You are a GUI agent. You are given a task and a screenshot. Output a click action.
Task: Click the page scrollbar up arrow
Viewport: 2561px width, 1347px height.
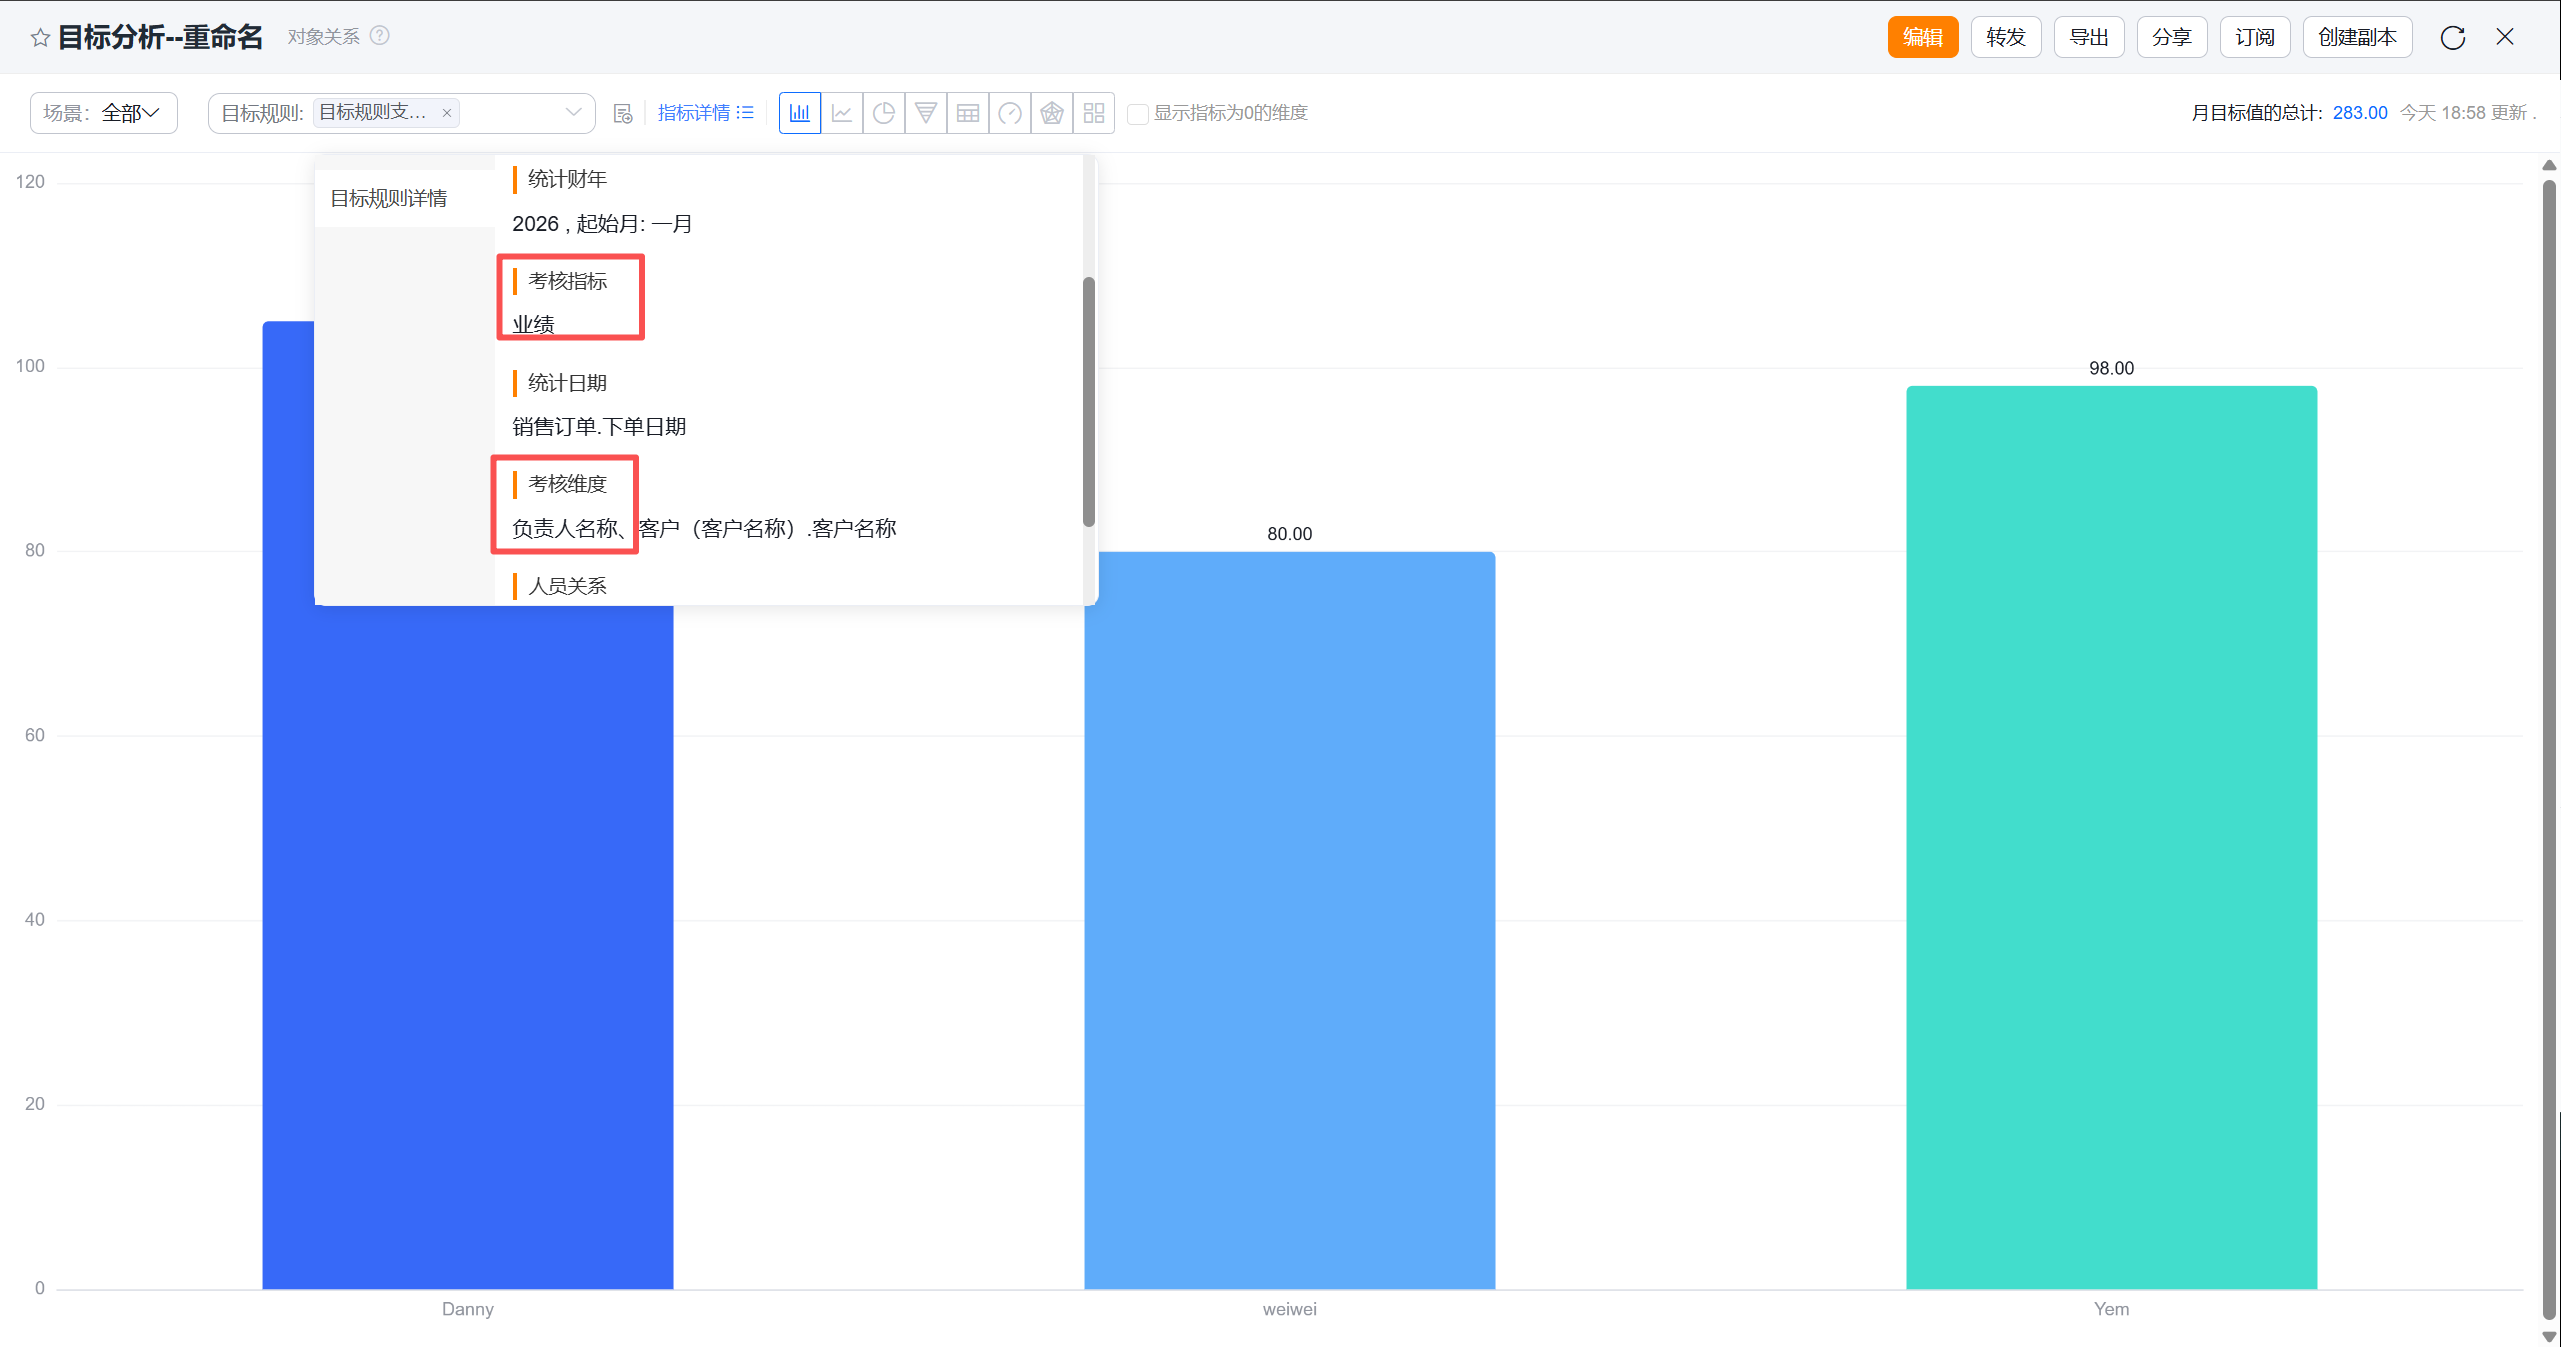[x=2550, y=166]
